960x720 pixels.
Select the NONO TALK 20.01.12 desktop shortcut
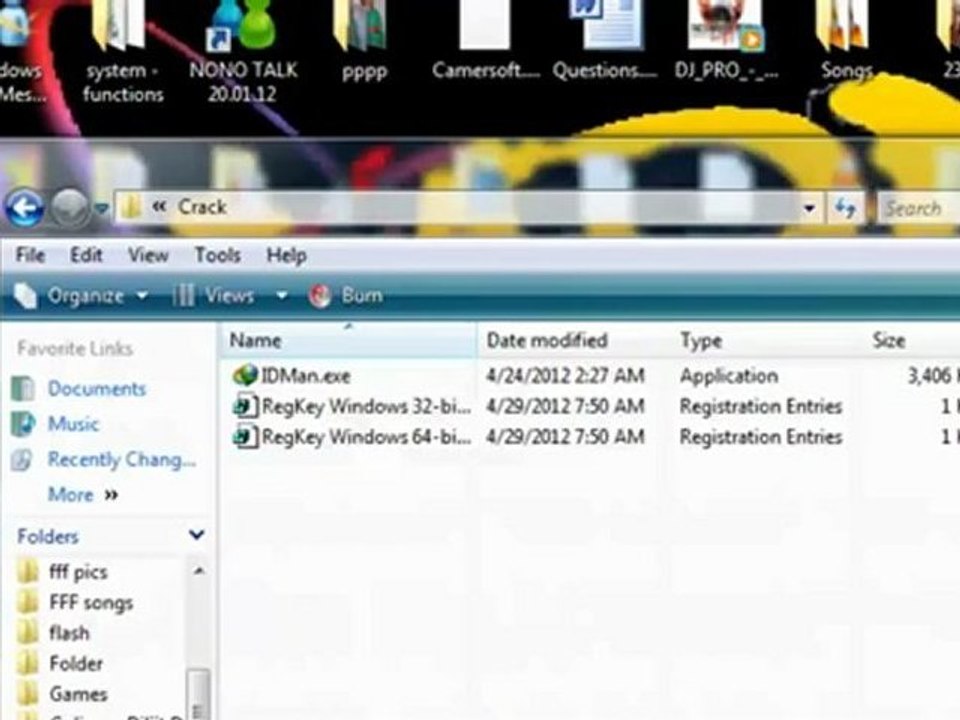click(243, 52)
